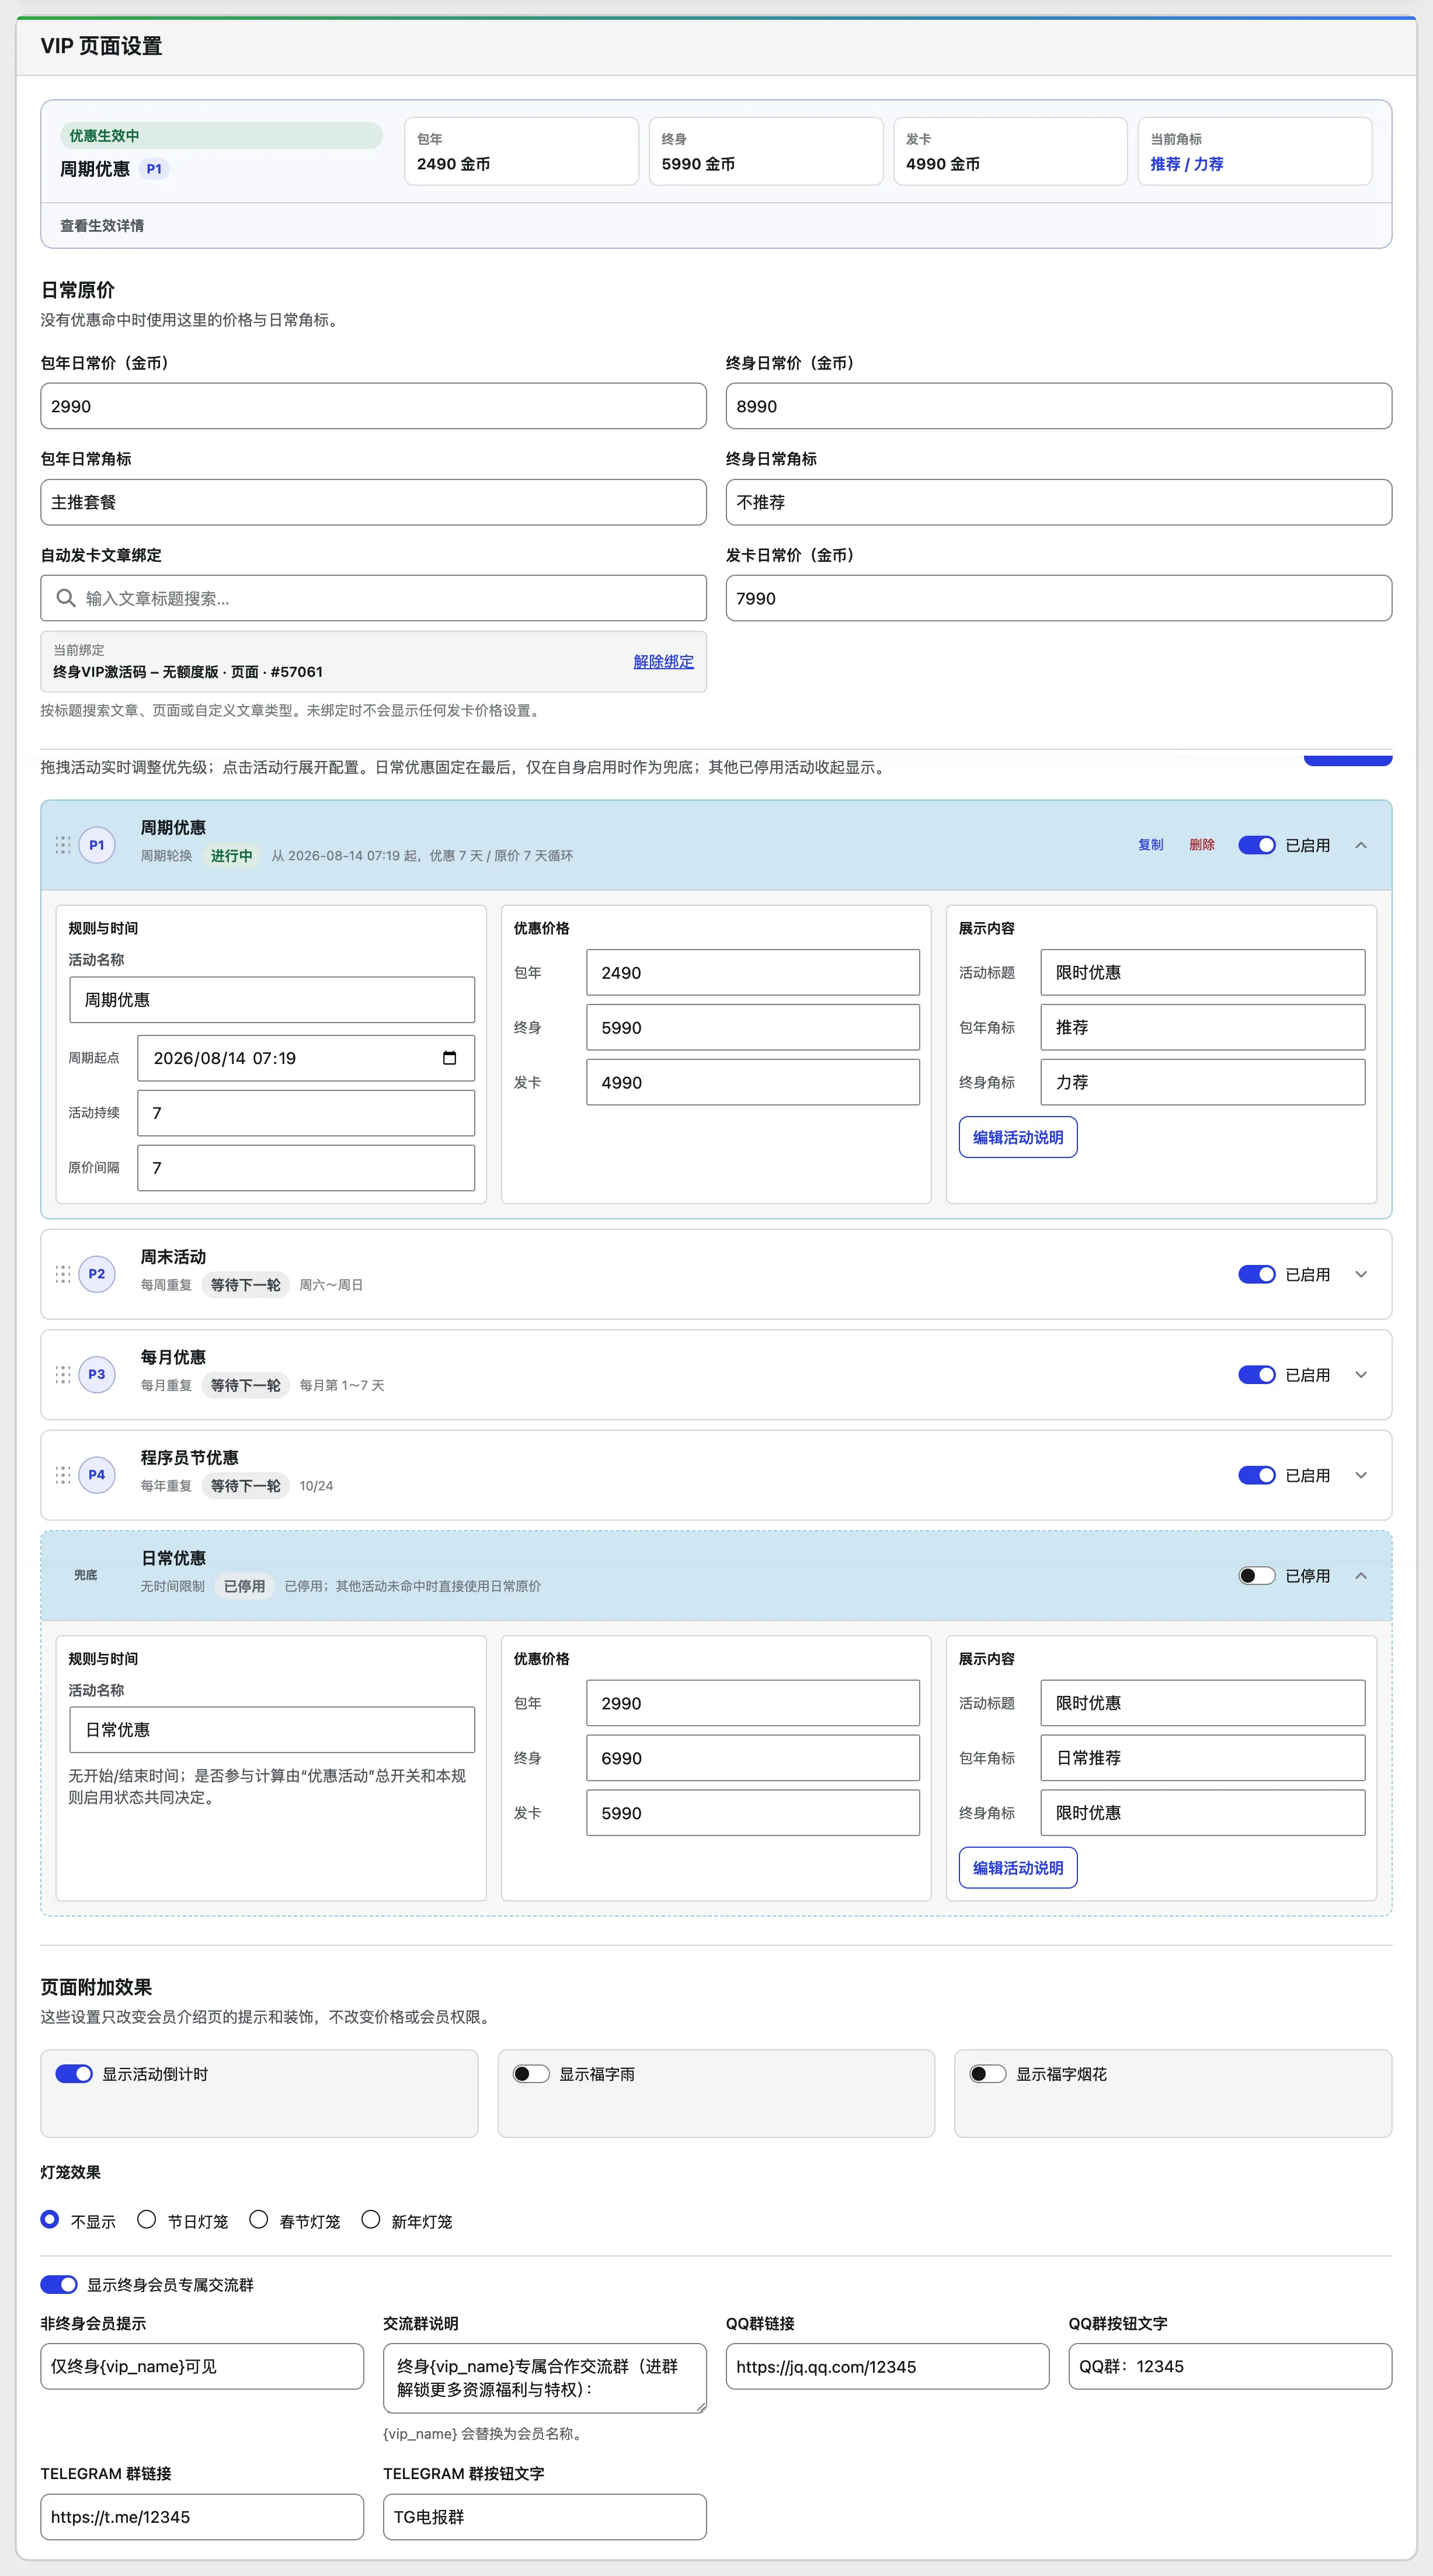1433x2576 pixels.
Task: Toggle 显示活动倒计时 switch
Action: point(74,2074)
